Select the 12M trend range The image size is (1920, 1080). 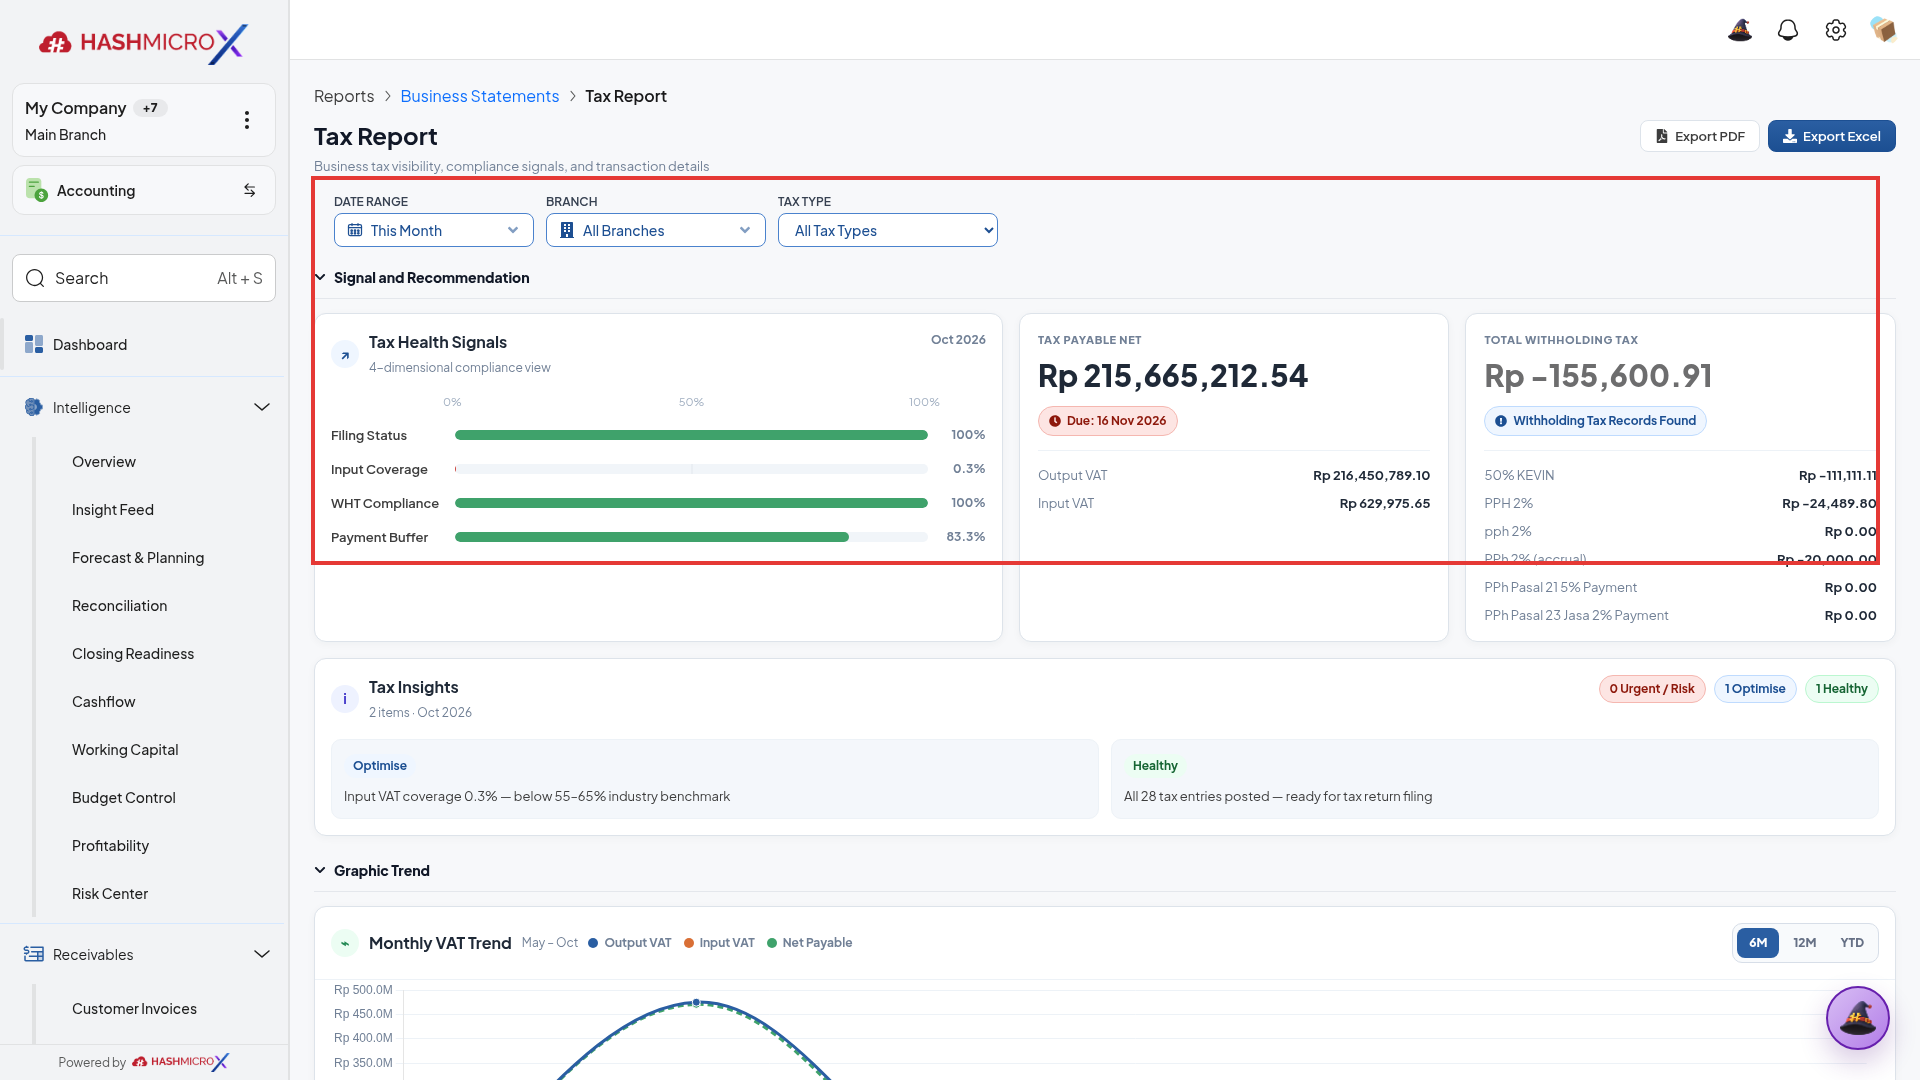coord(1805,943)
